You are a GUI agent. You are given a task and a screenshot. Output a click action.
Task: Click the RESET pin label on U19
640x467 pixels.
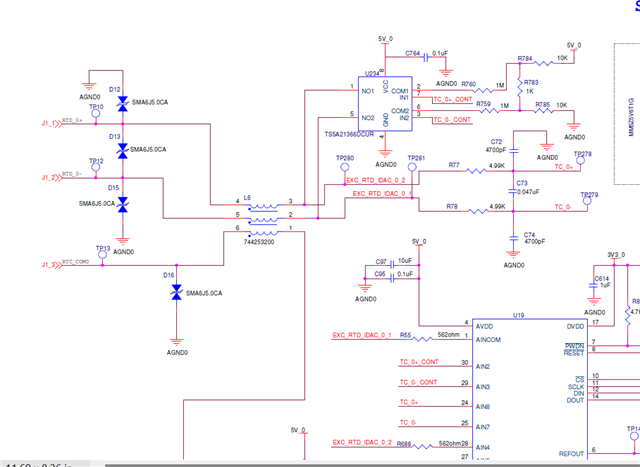pos(574,353)
